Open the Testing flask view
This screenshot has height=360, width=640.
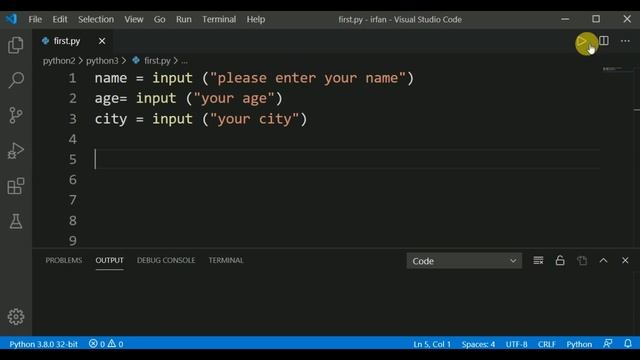click(16, 221)
